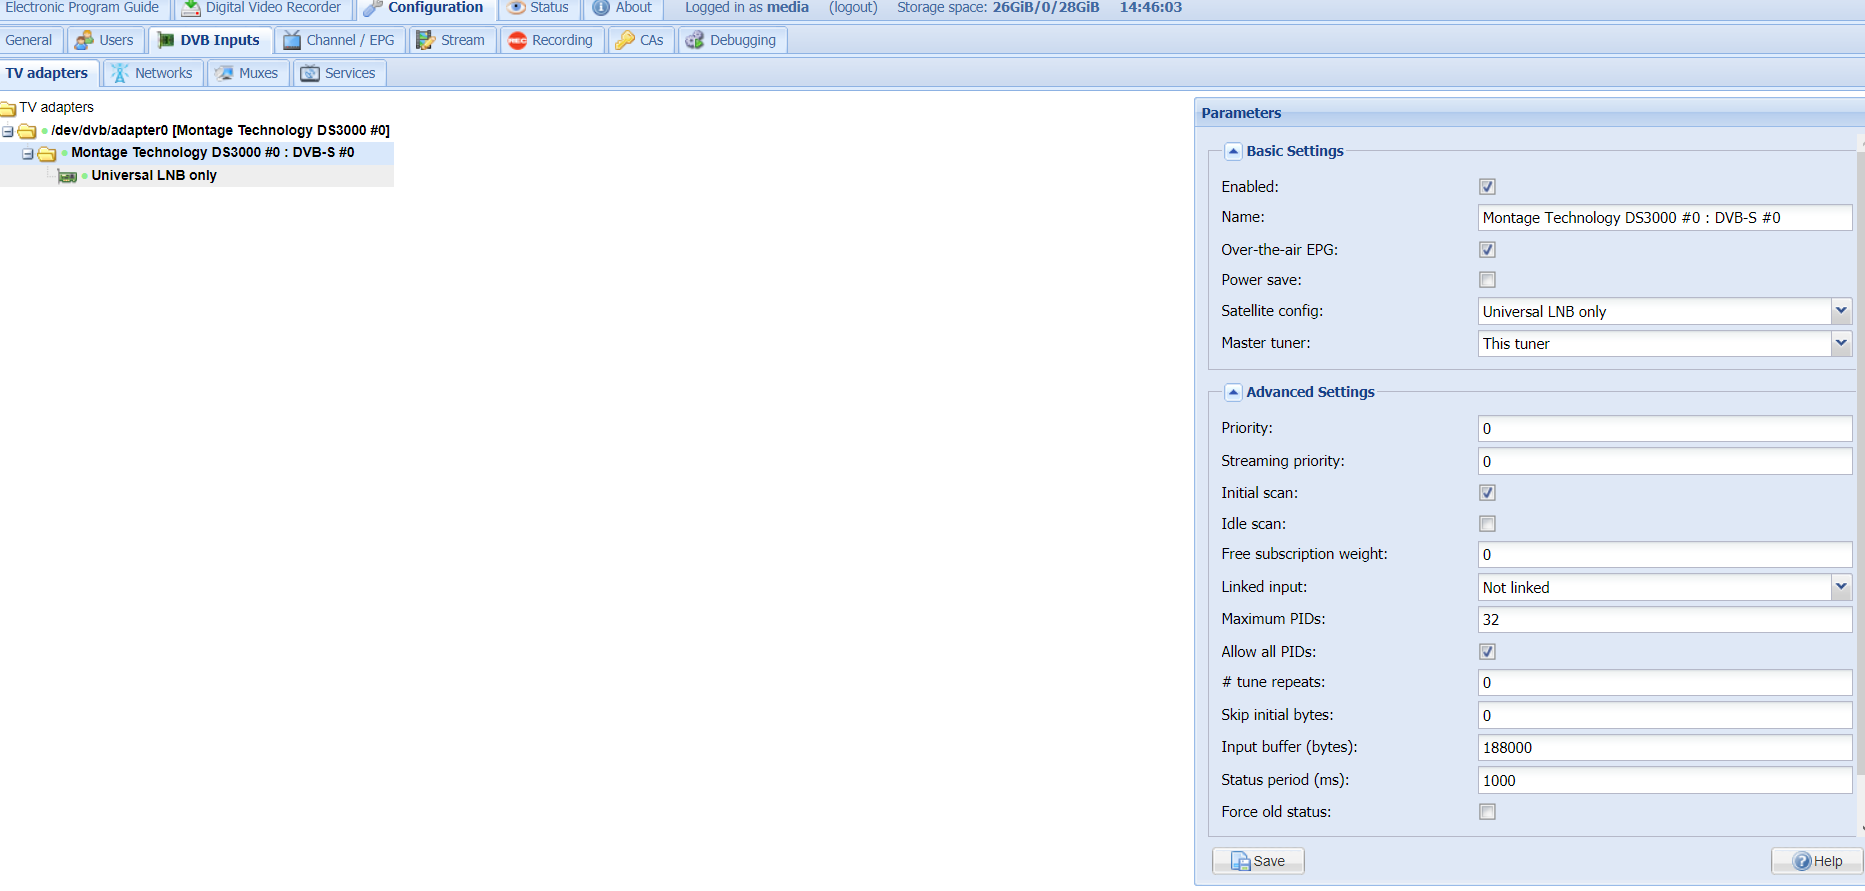Open the Debugging tab icon
Viewport: 1865px width, 891px height.
695,40
